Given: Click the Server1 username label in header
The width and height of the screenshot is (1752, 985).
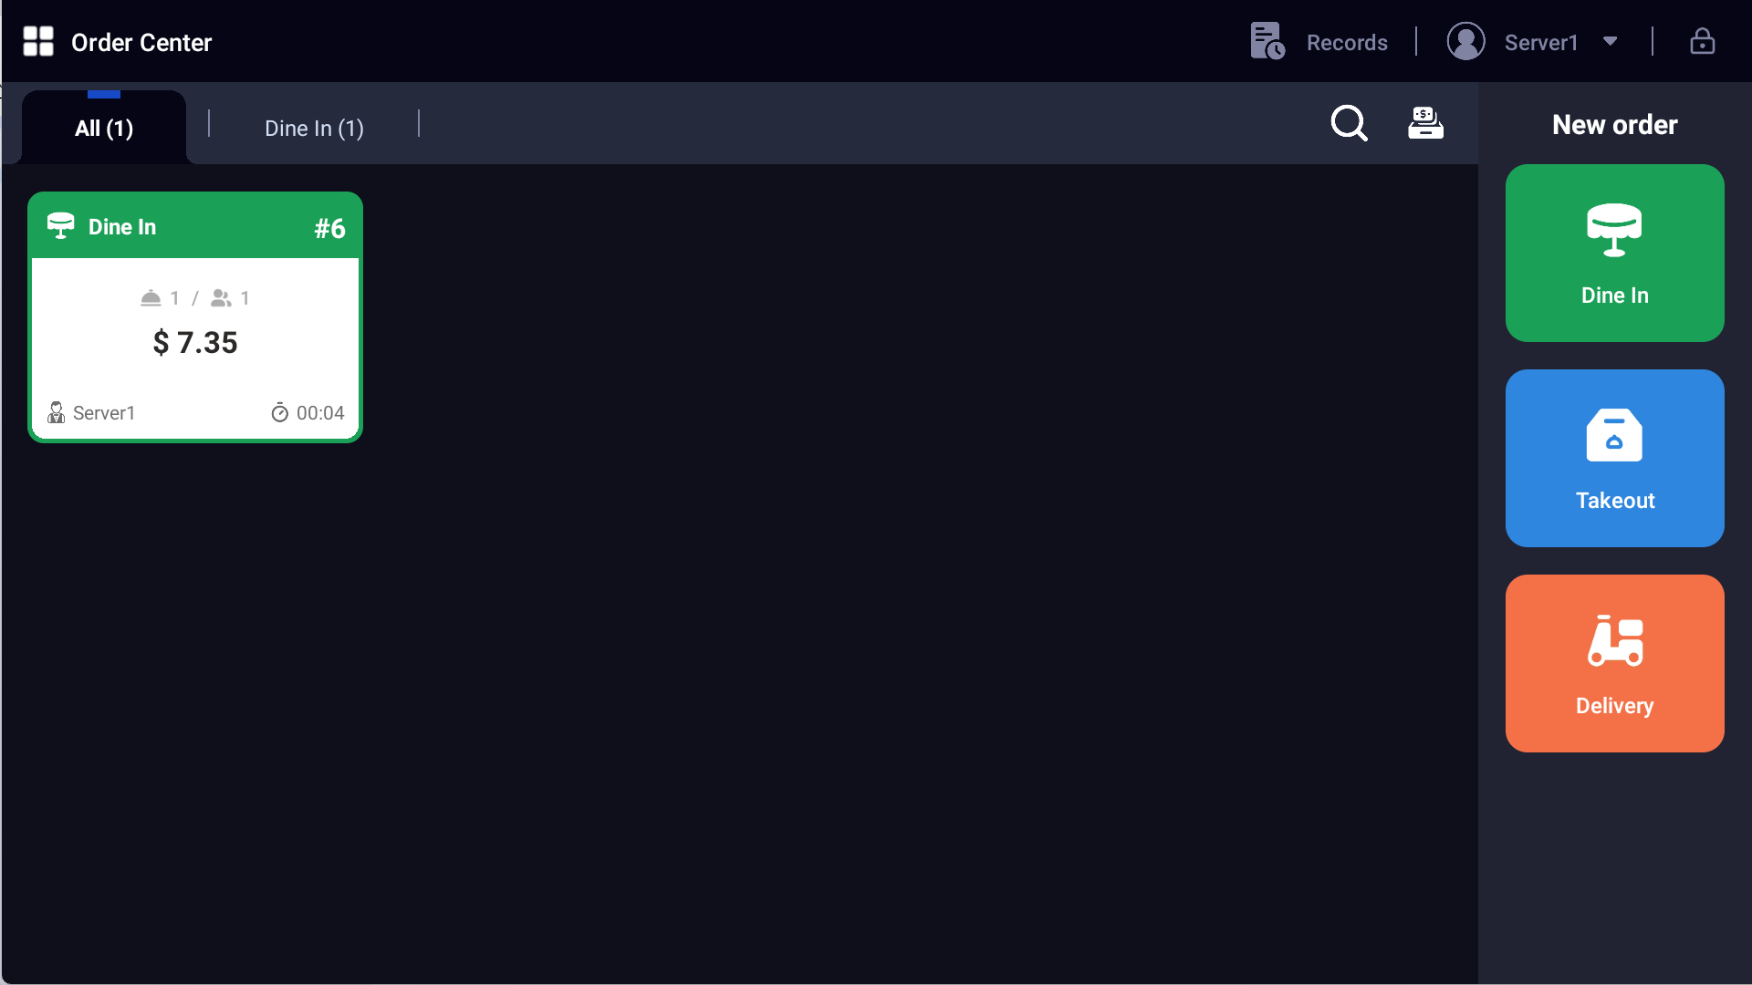Looking at the screenshot, I should point(1540,43).
